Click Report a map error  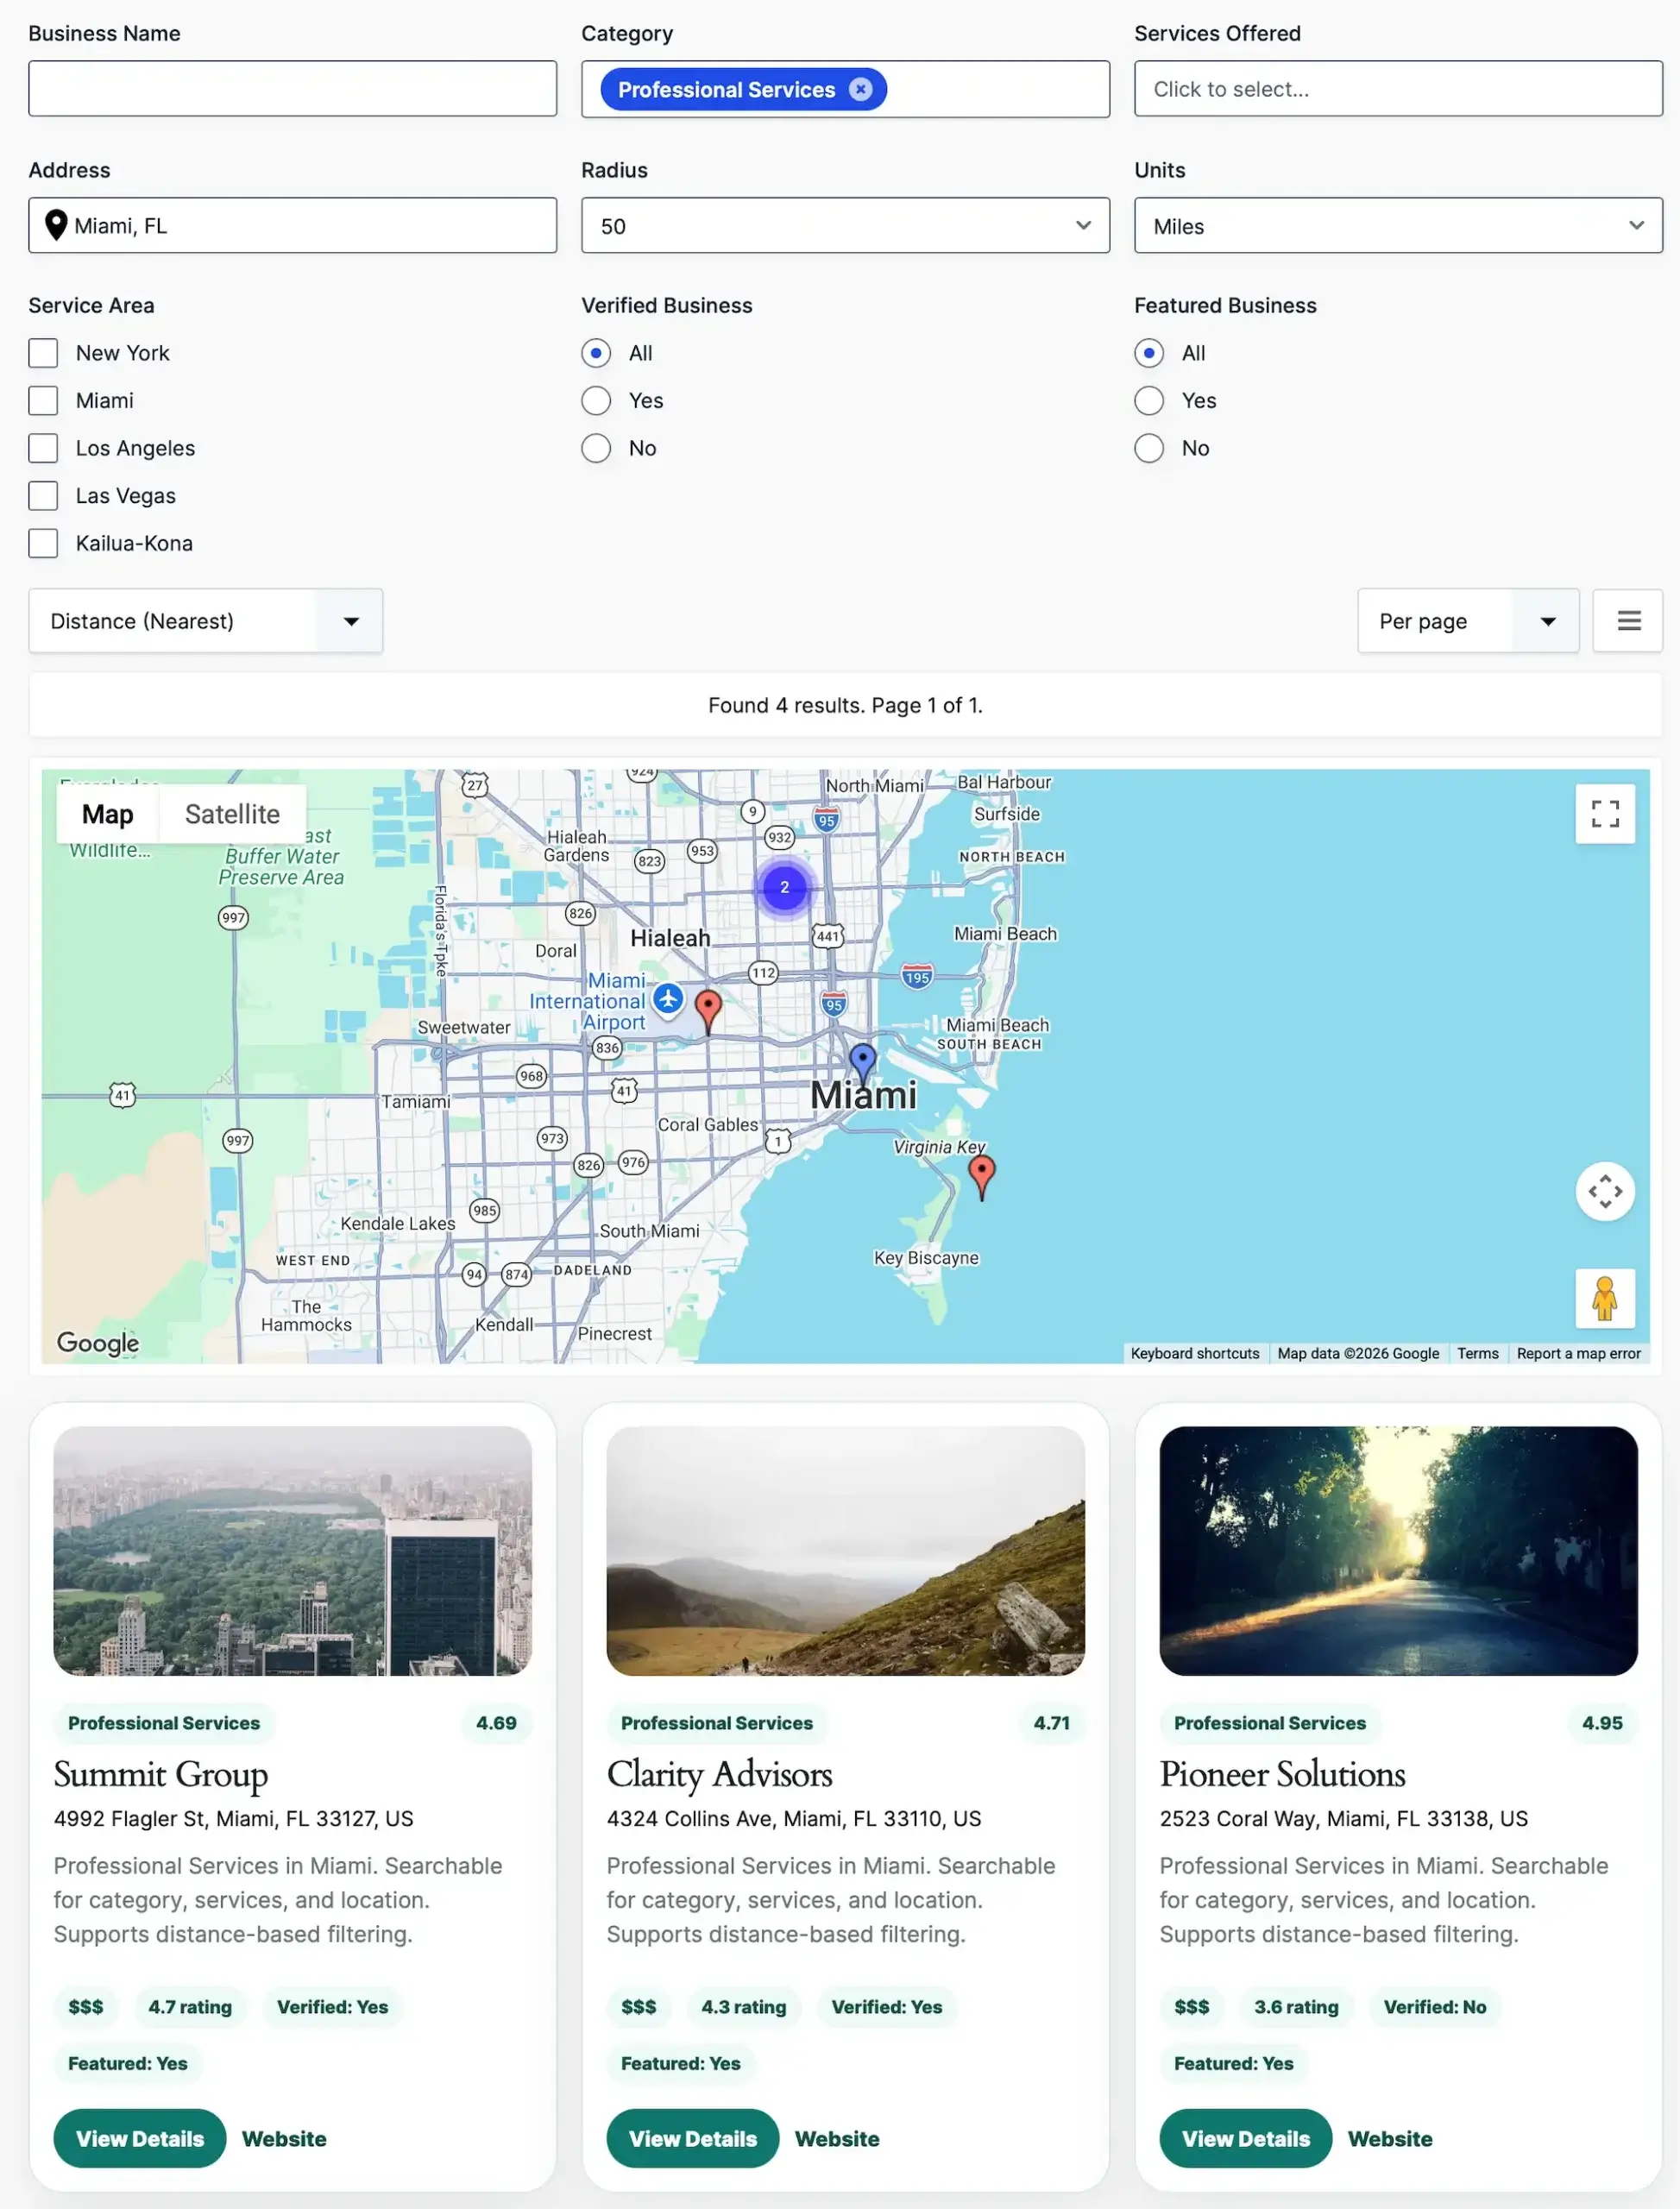[x=1579, y=1353]
